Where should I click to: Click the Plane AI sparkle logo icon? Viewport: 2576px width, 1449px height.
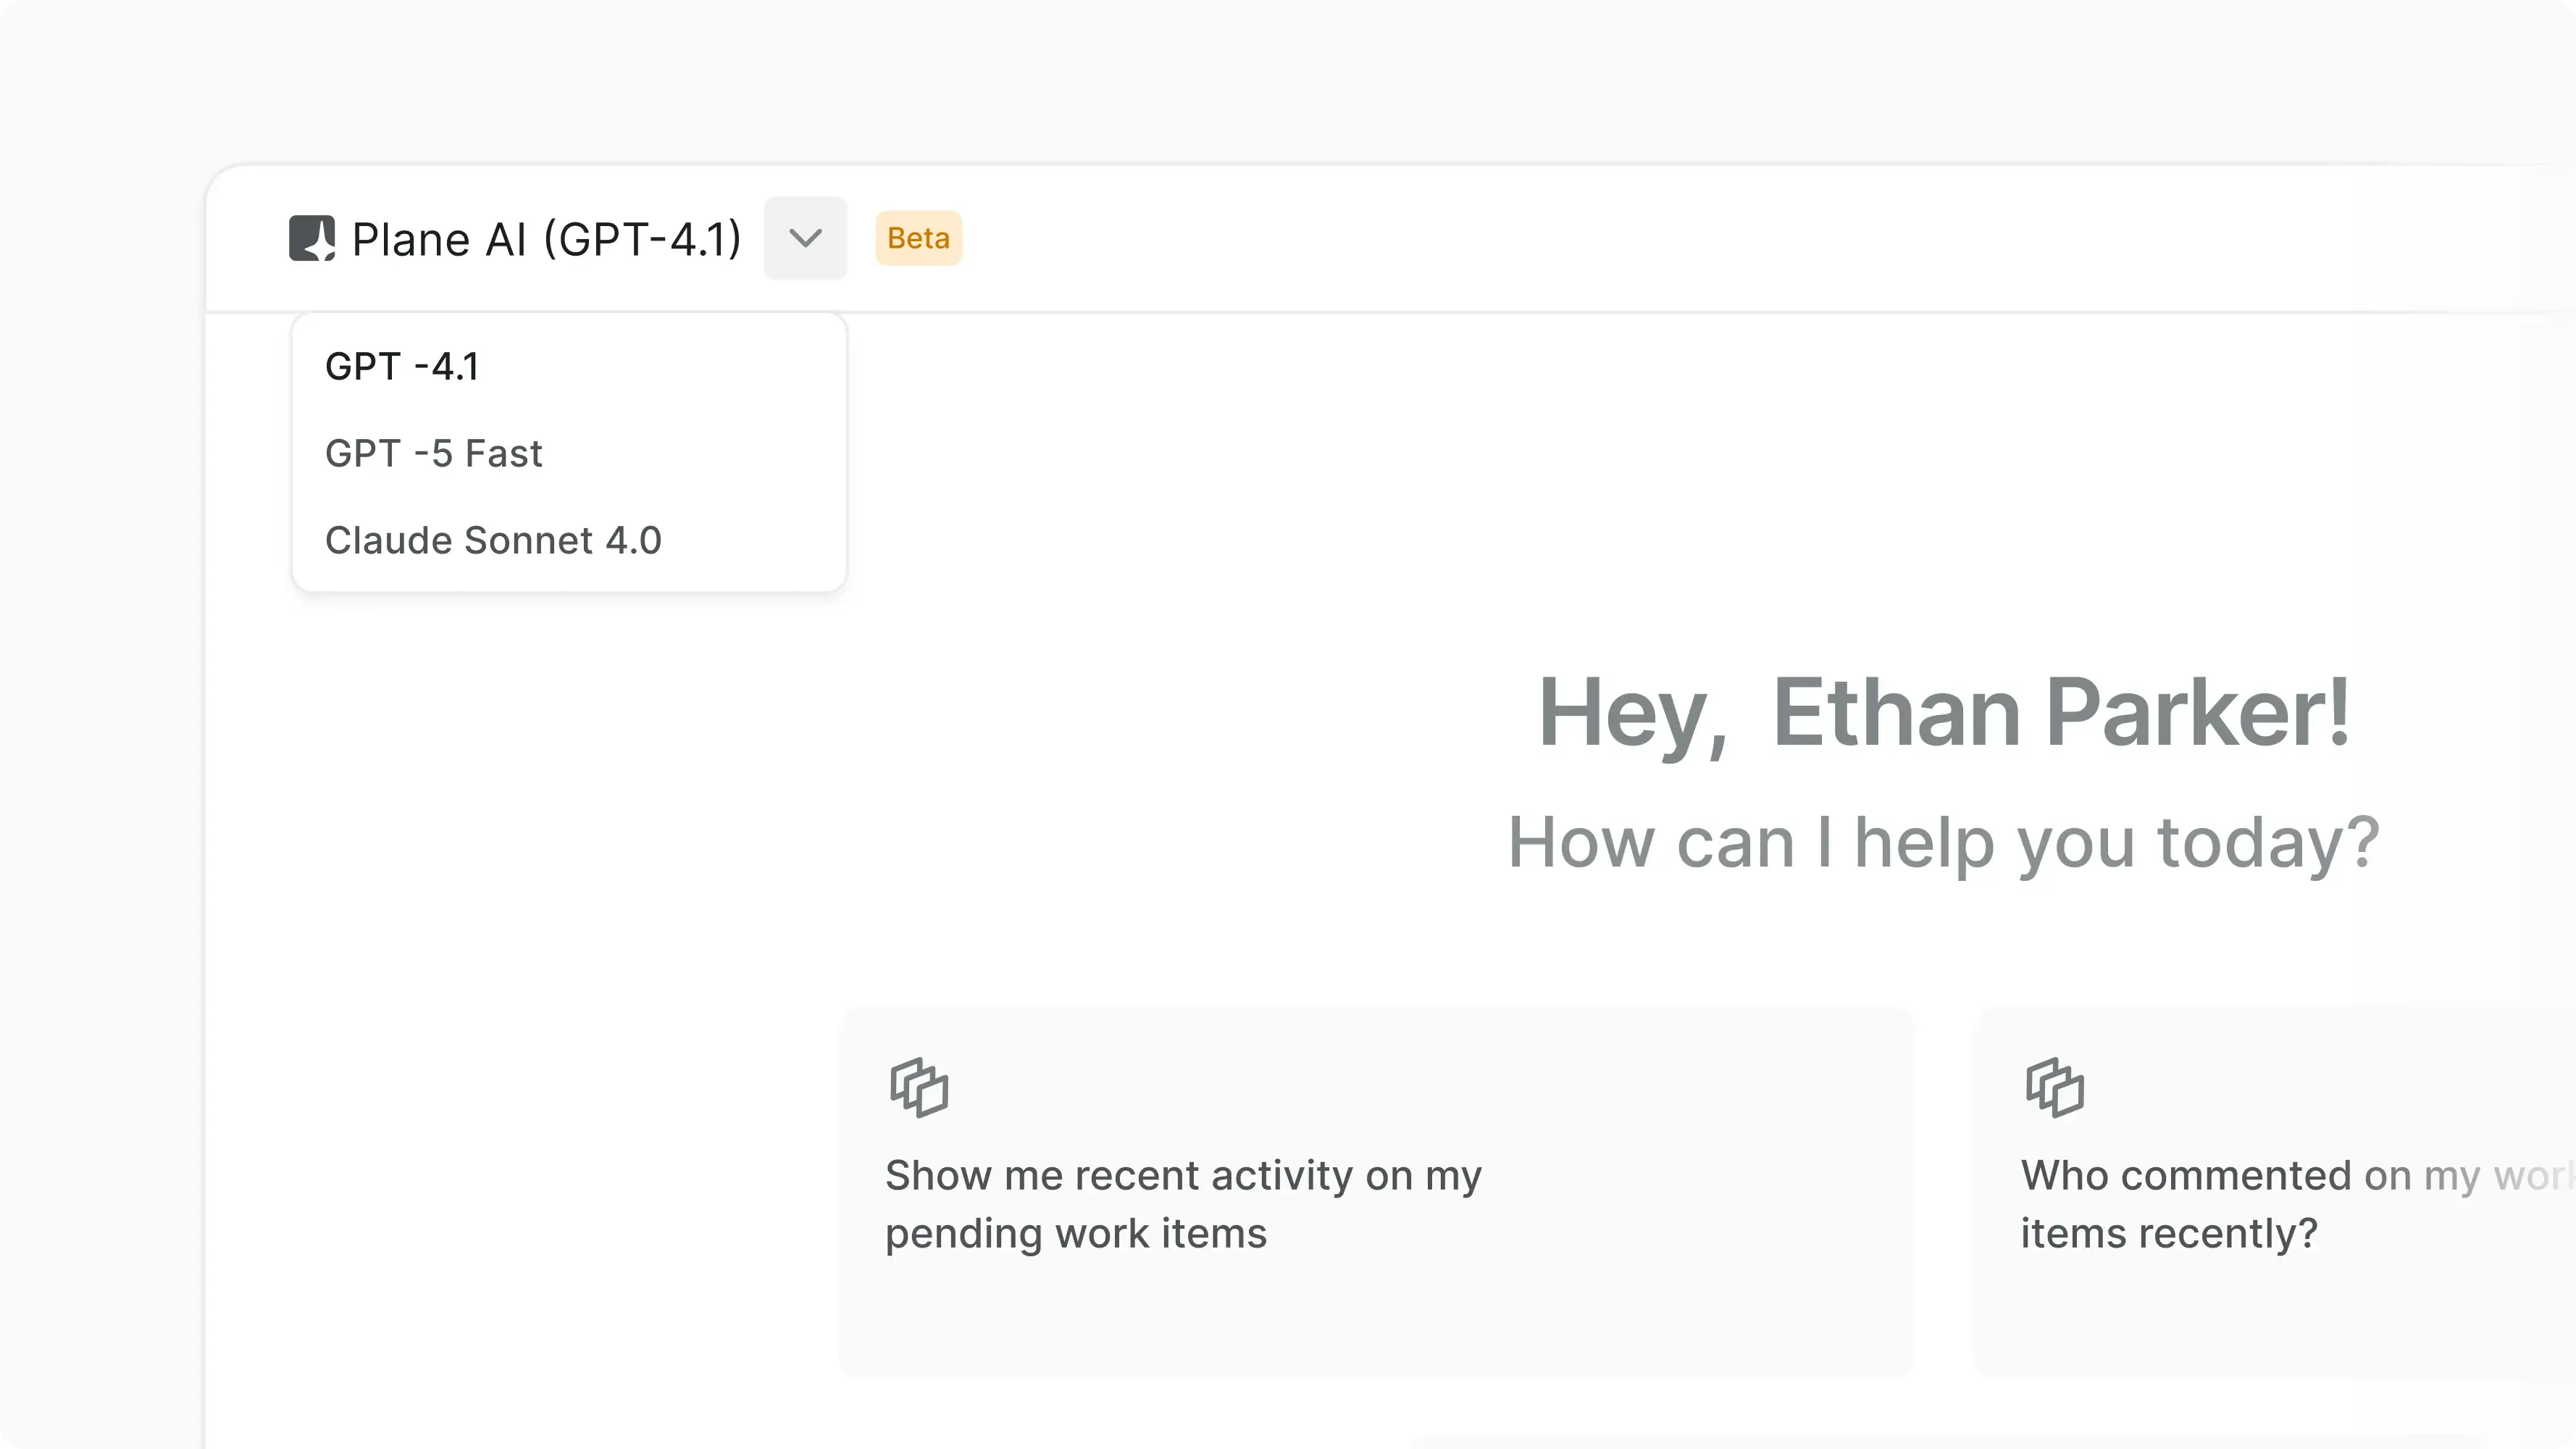311,238
